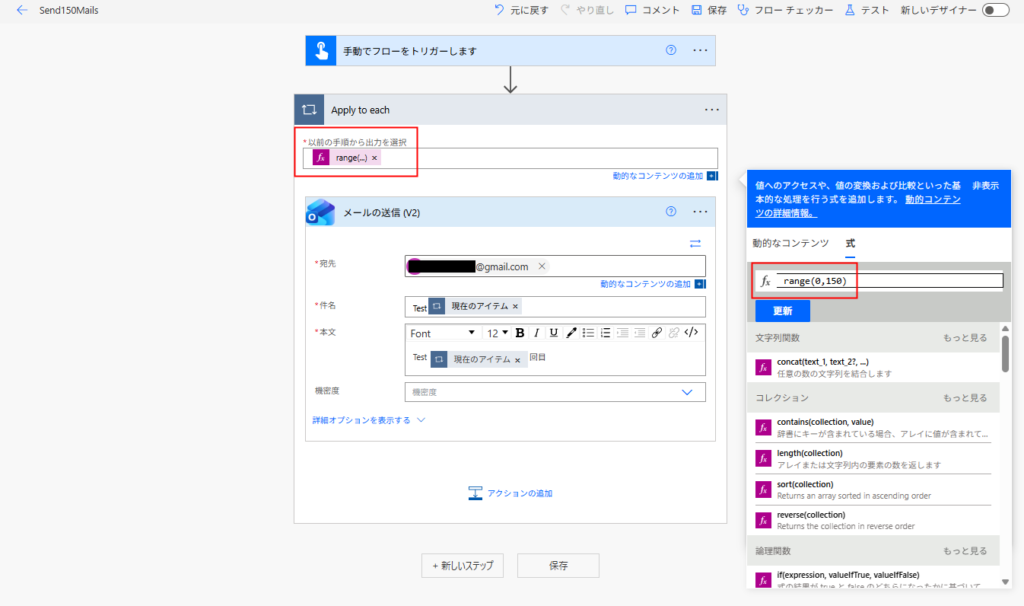The image size is (1024, 606).
Task: Open the Font family dropdown
Action: [x=443, y=333]
